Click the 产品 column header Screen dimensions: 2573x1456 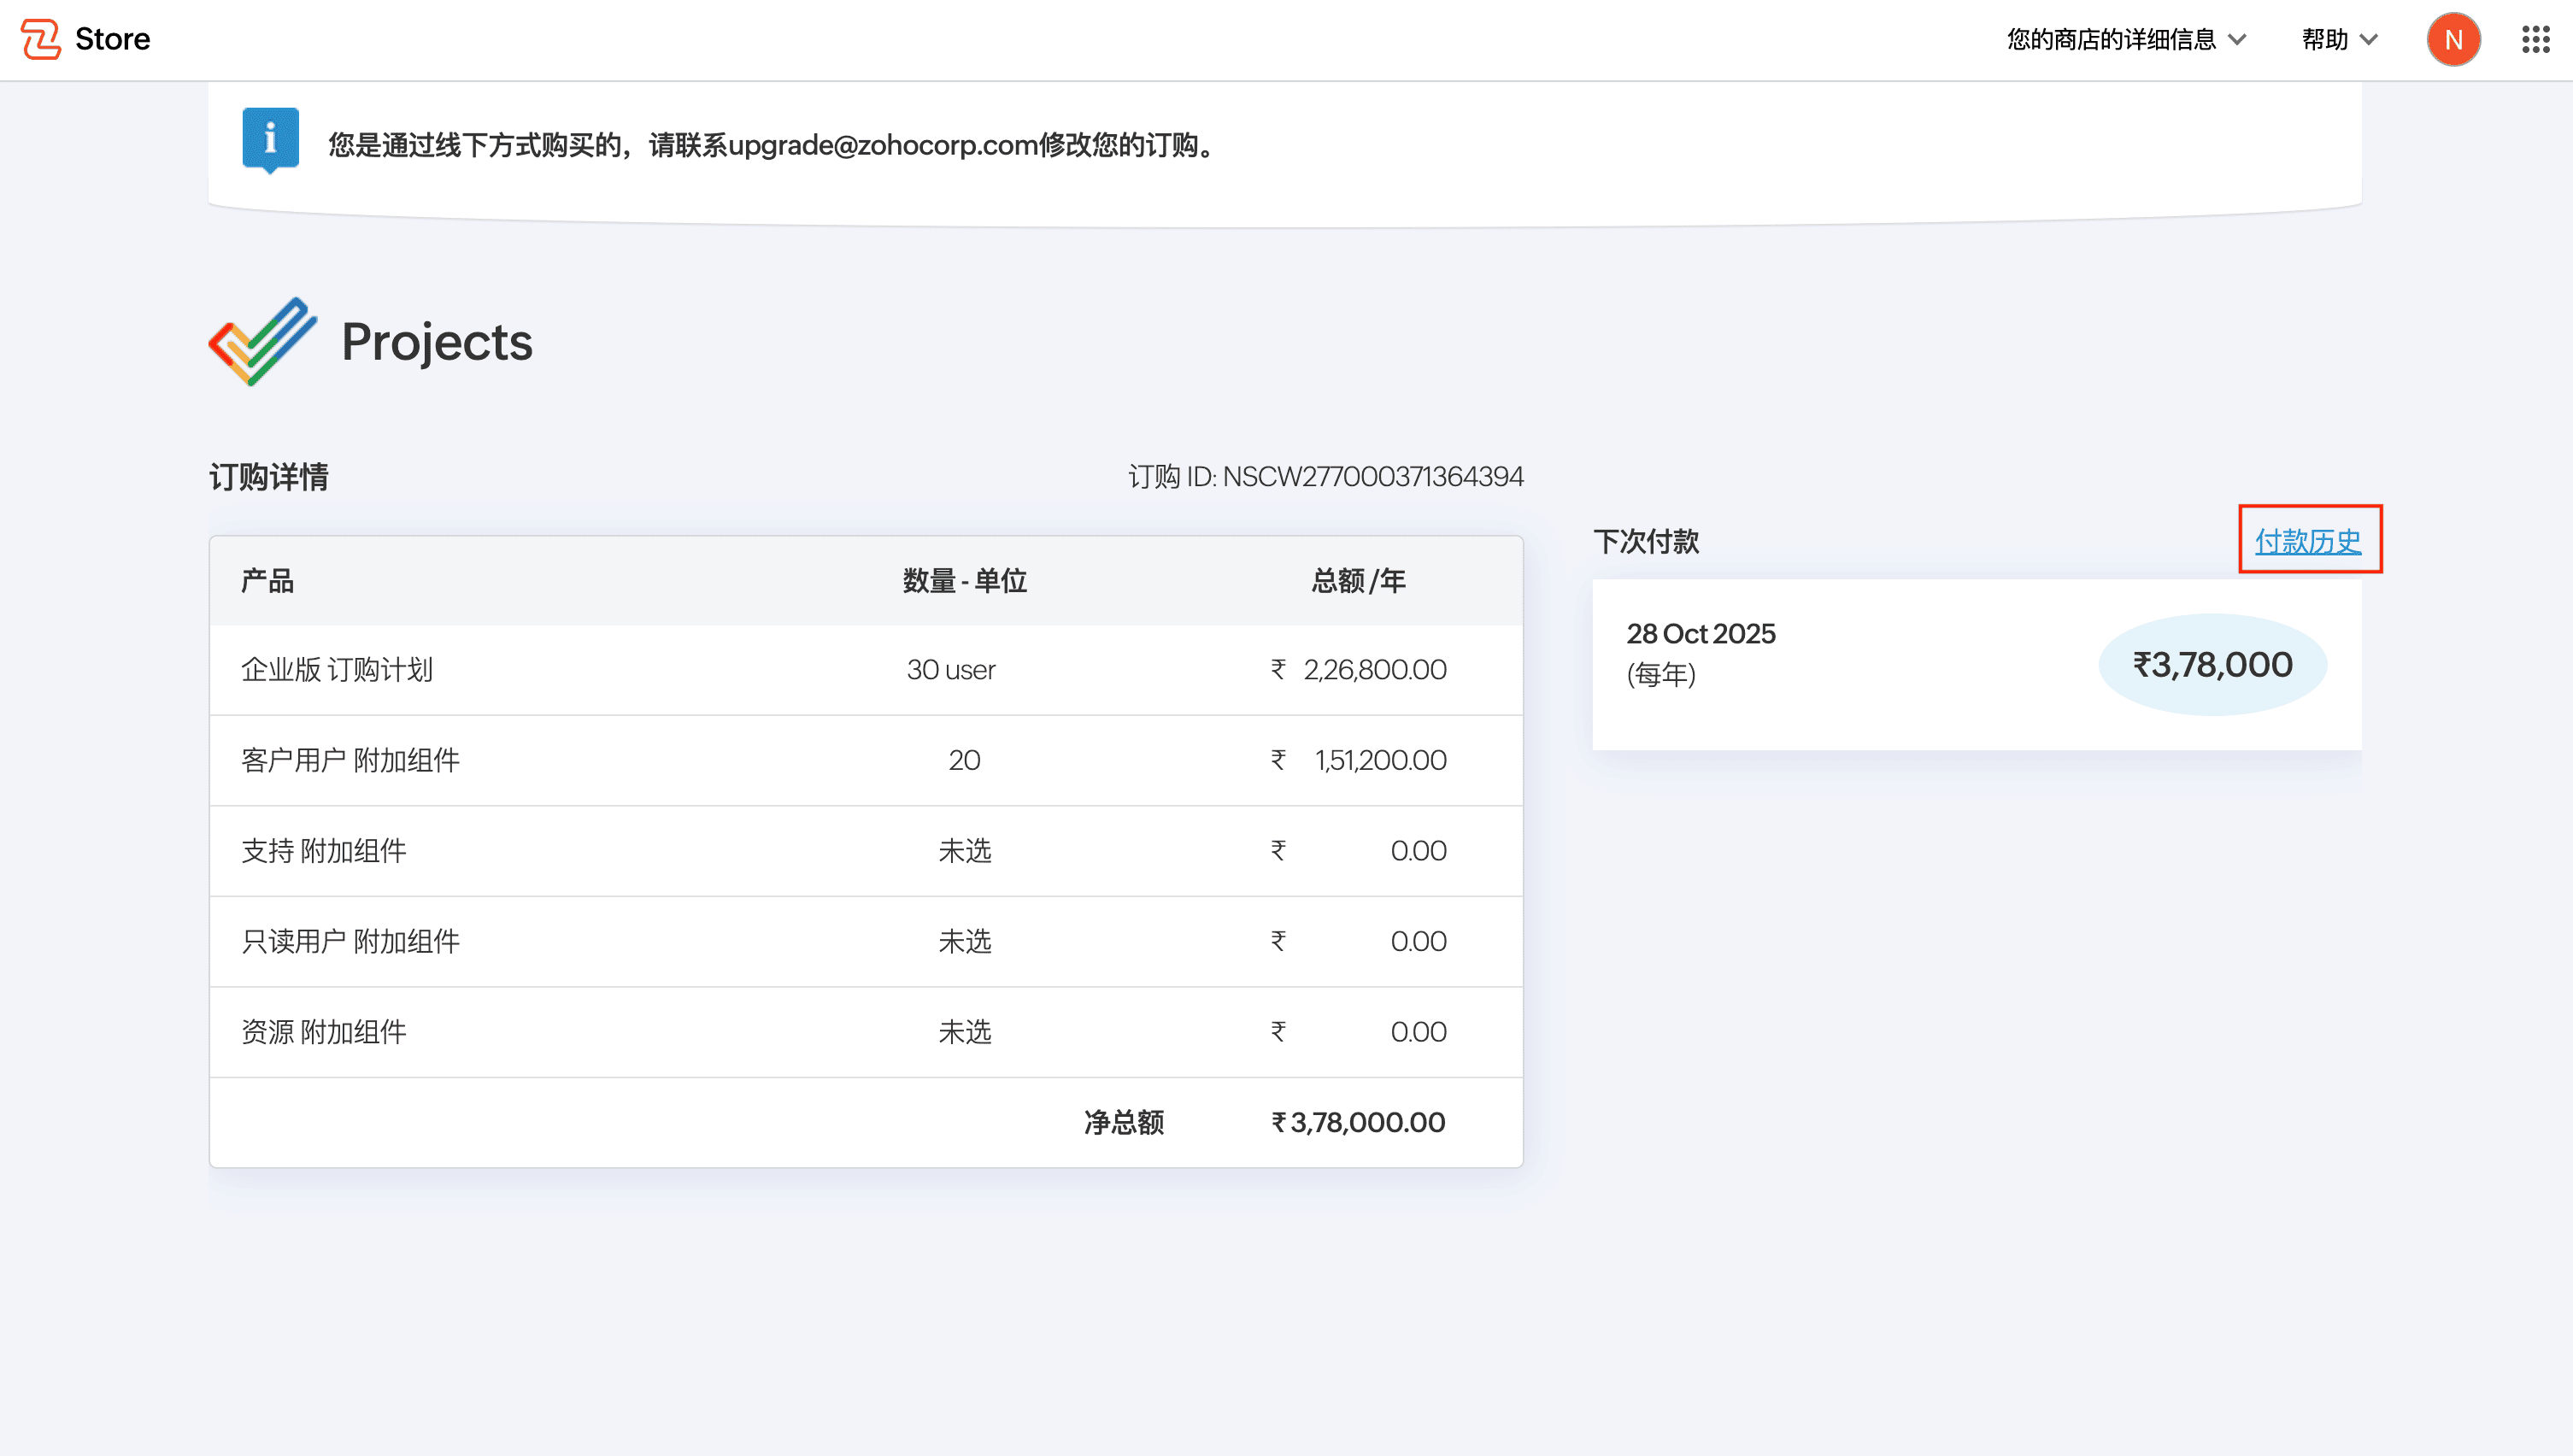[267, 580]
